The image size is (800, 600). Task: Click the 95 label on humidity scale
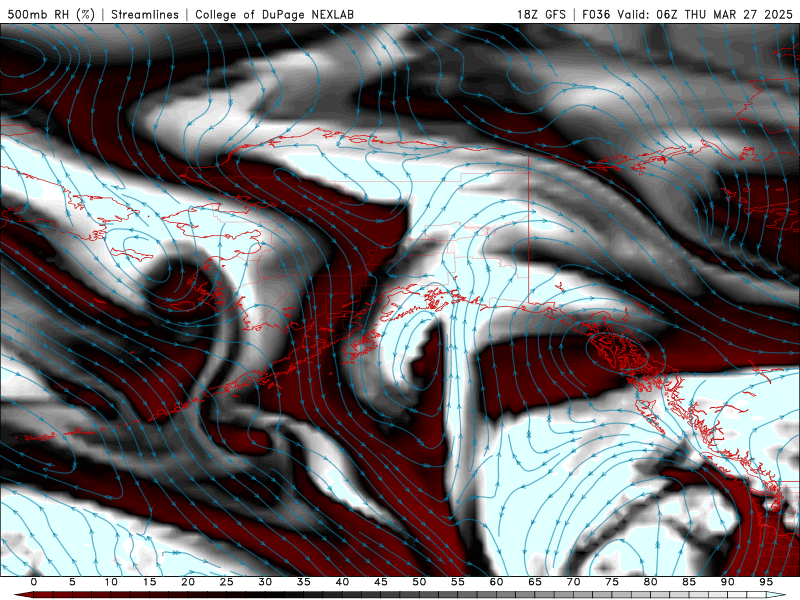(x=766, y=582)
